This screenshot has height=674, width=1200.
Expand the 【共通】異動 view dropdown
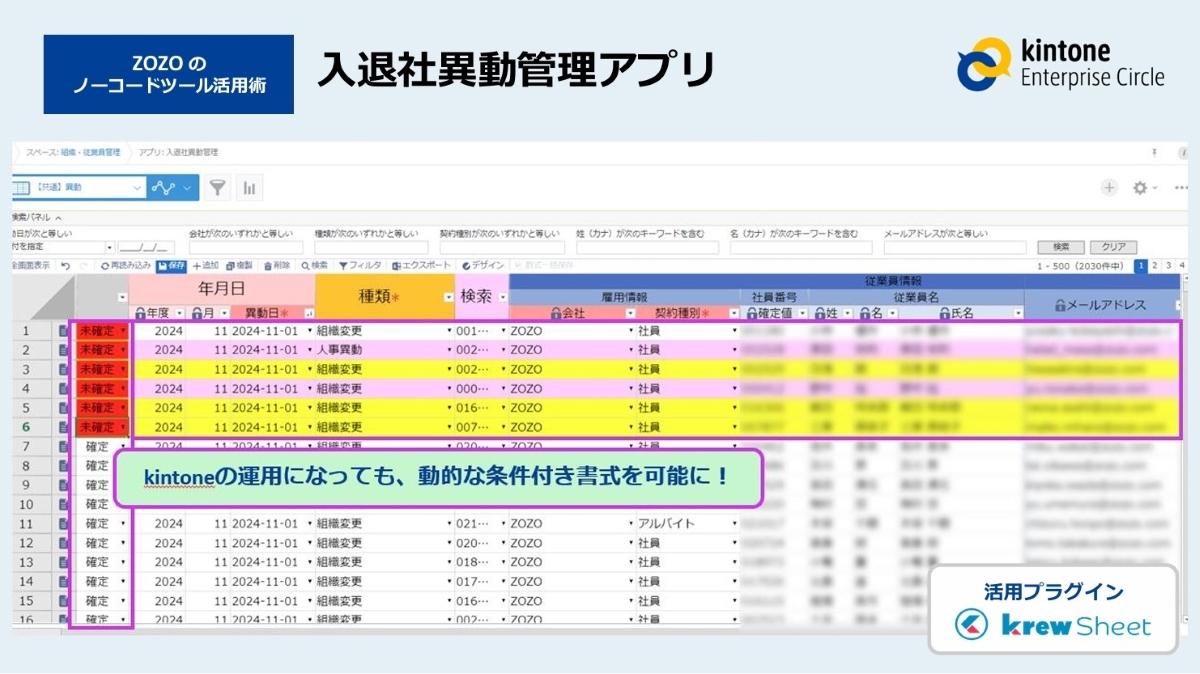click(x=137, y=187)
